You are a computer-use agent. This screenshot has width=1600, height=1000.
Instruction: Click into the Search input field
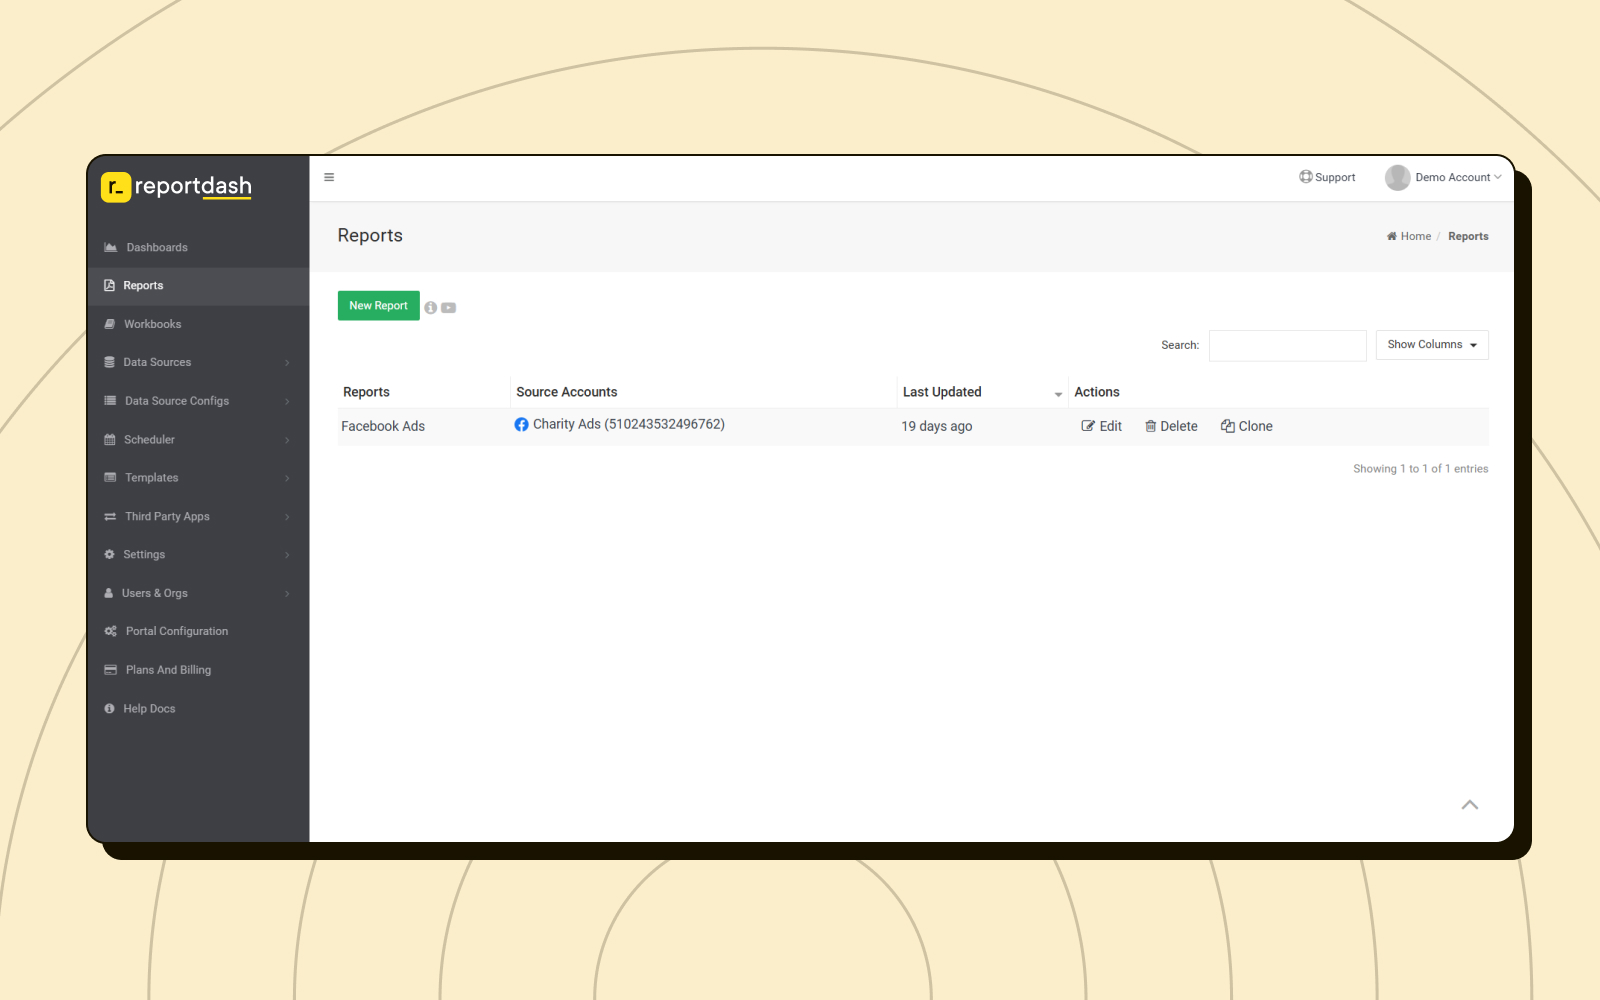1287,345
